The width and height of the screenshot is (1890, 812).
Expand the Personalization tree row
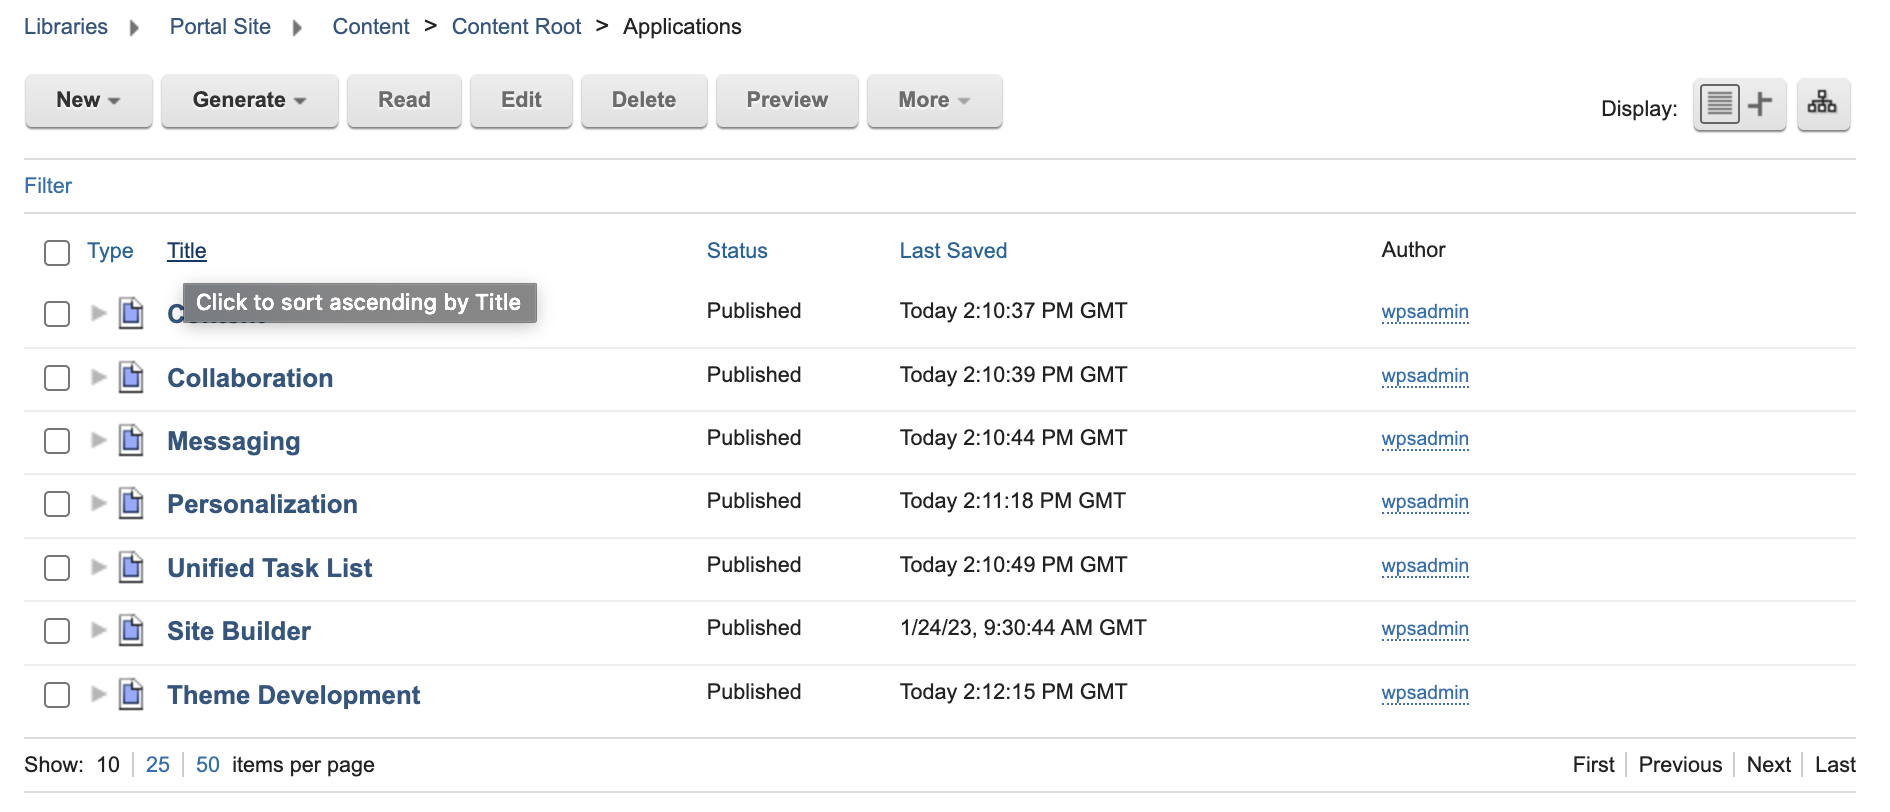(98, 503)
